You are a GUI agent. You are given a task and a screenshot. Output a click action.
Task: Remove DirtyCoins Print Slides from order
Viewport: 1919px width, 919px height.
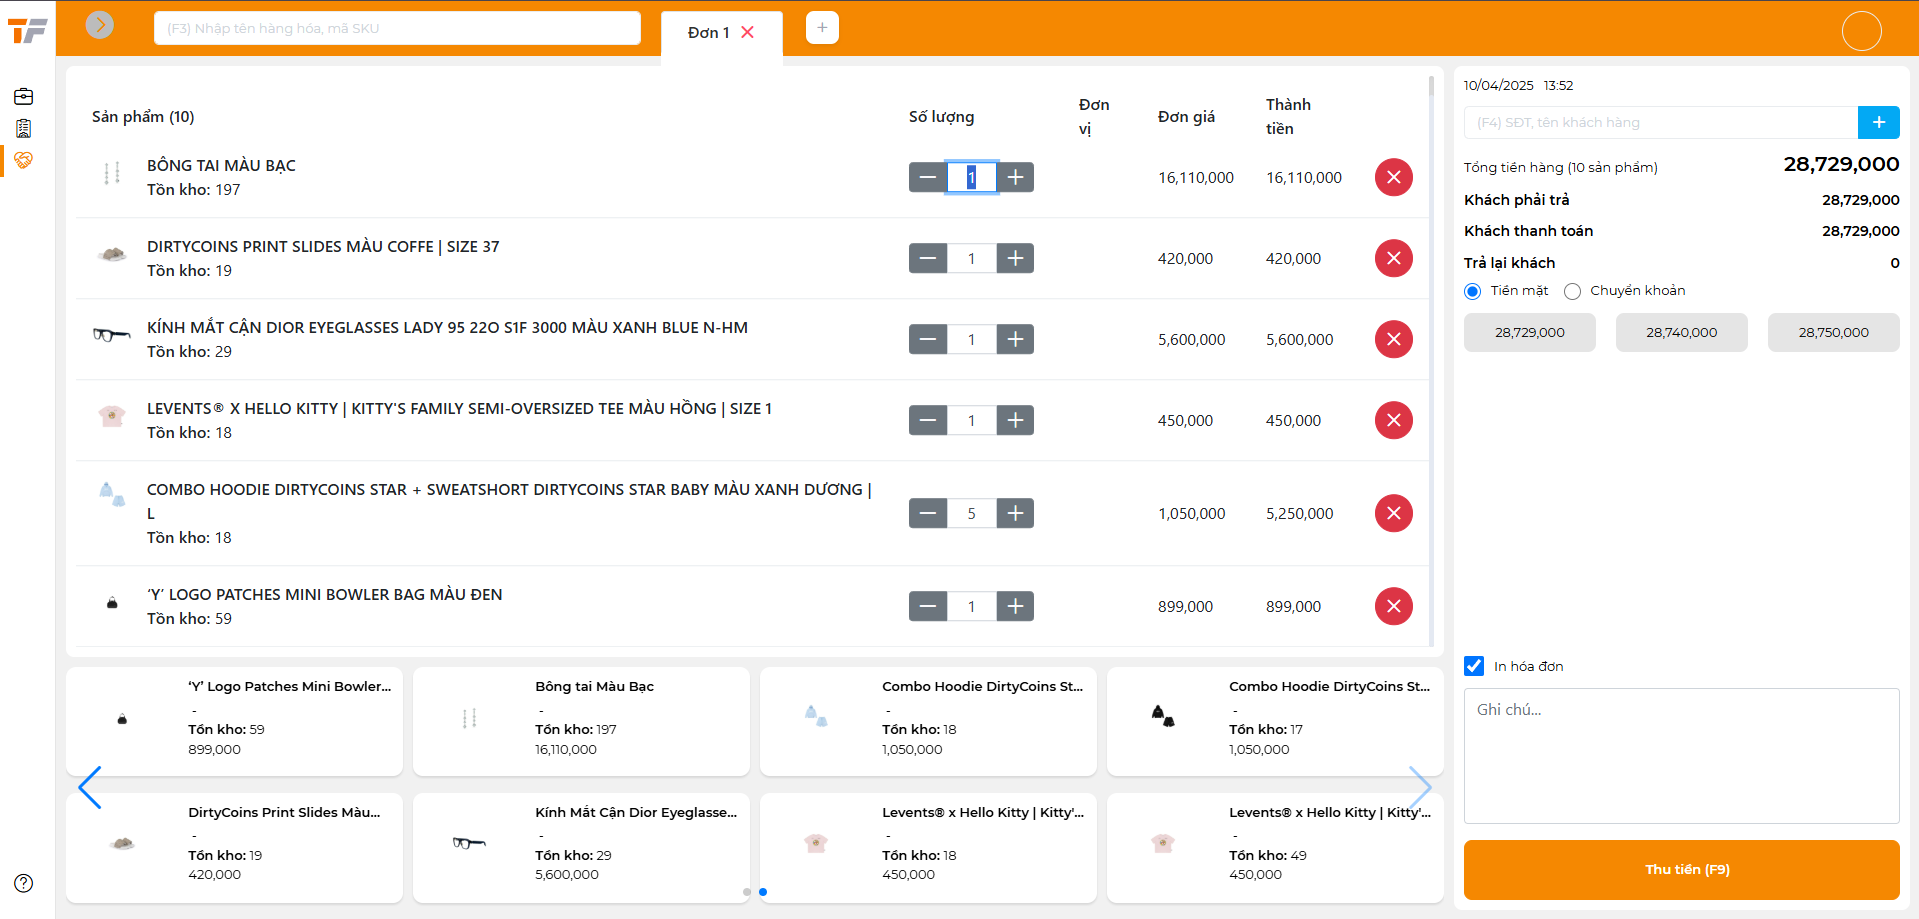click(1393, 258)
